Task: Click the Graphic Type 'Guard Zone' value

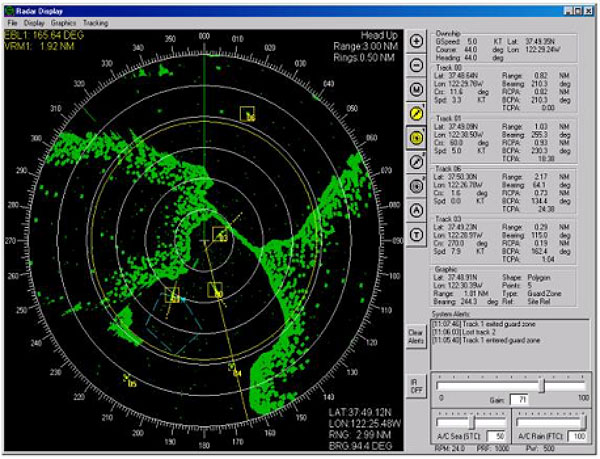Action: 544,293
